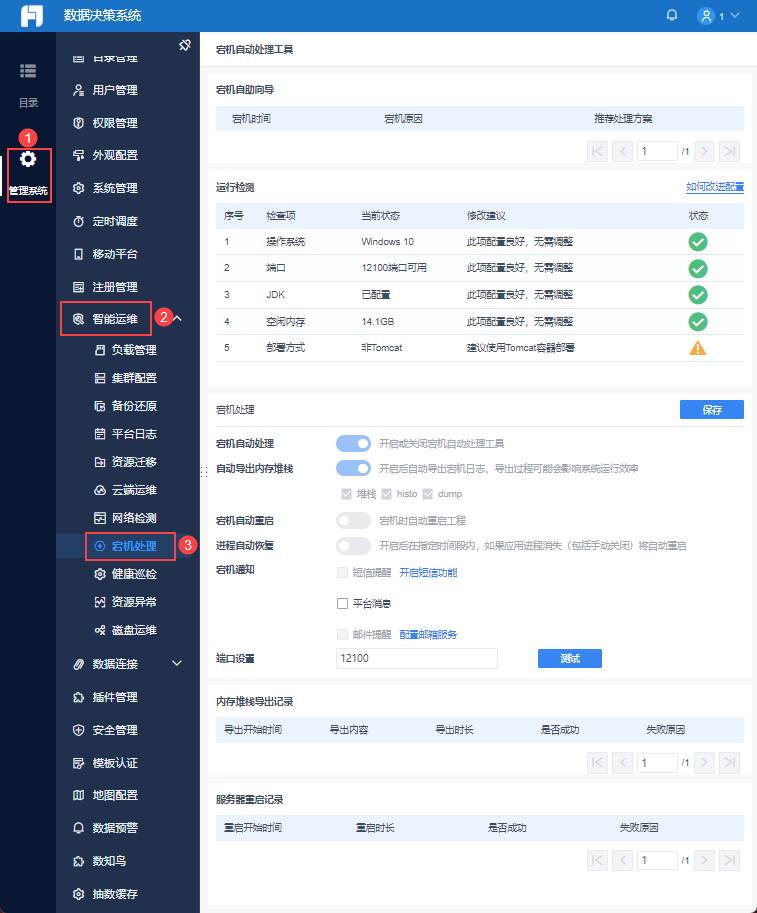Check the 平台消息 checkbox

click(x=342, y=603)
